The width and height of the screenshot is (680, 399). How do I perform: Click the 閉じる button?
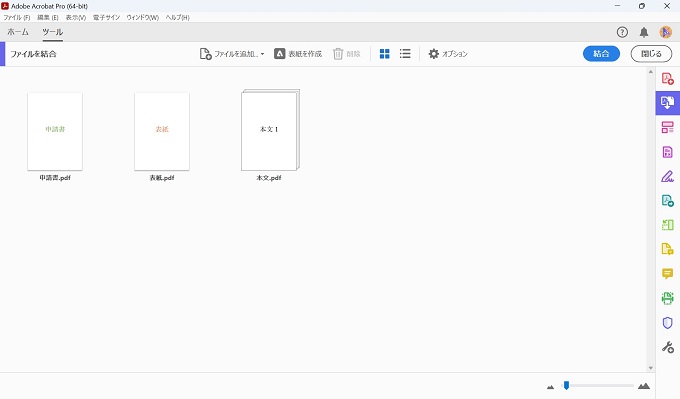pos(651,54)
